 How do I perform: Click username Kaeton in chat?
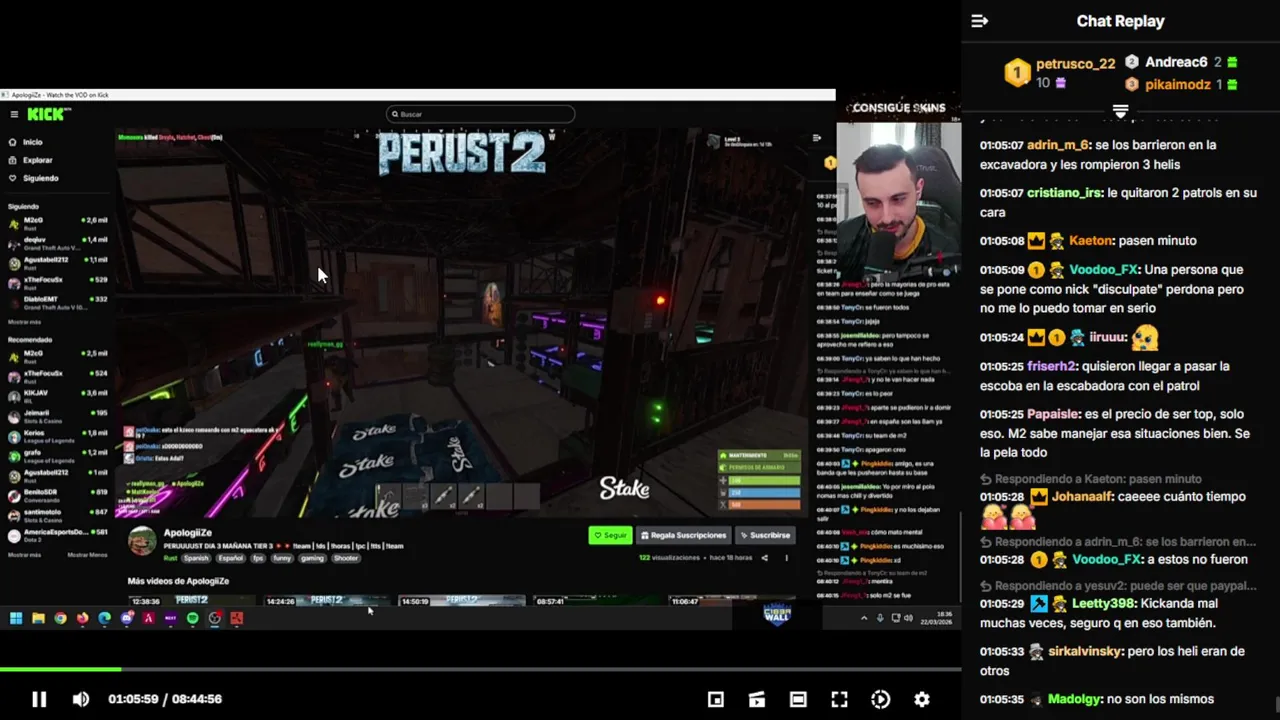(1090, 241)
